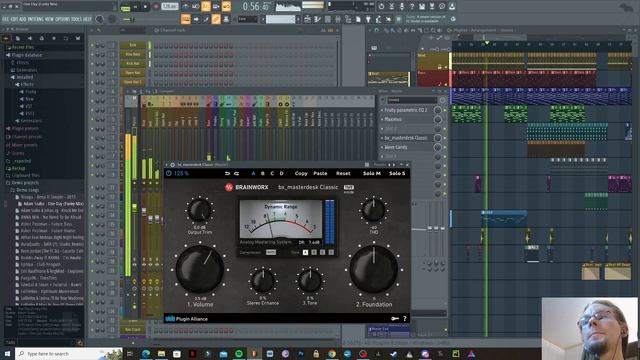The image size is (640, 360).
Task: Click the 2. Foundation knob
Action: (x=373, y=269)
